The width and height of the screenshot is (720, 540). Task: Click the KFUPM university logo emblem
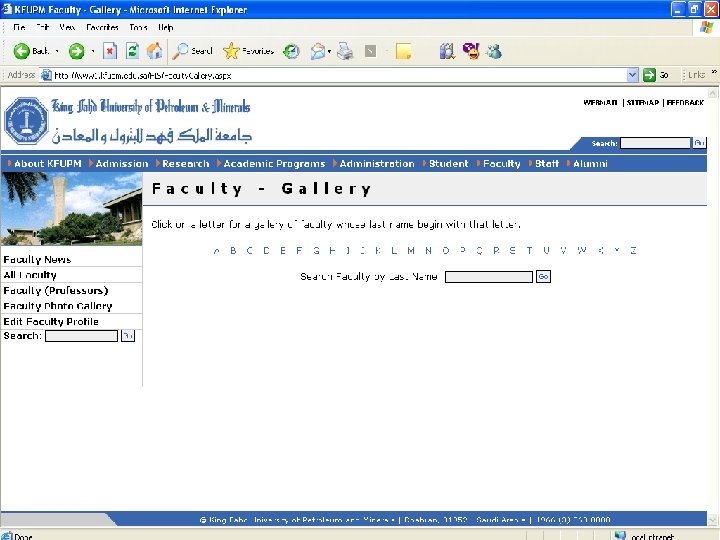click(x=26, y=121)
